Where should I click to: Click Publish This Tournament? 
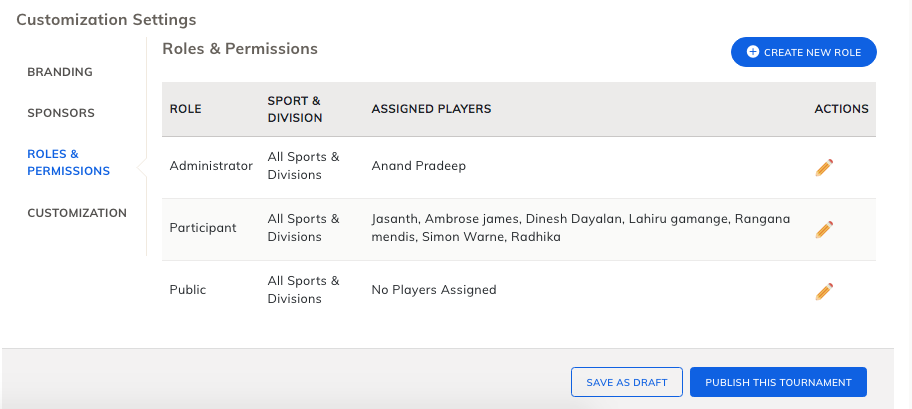(x=778, y=382)
